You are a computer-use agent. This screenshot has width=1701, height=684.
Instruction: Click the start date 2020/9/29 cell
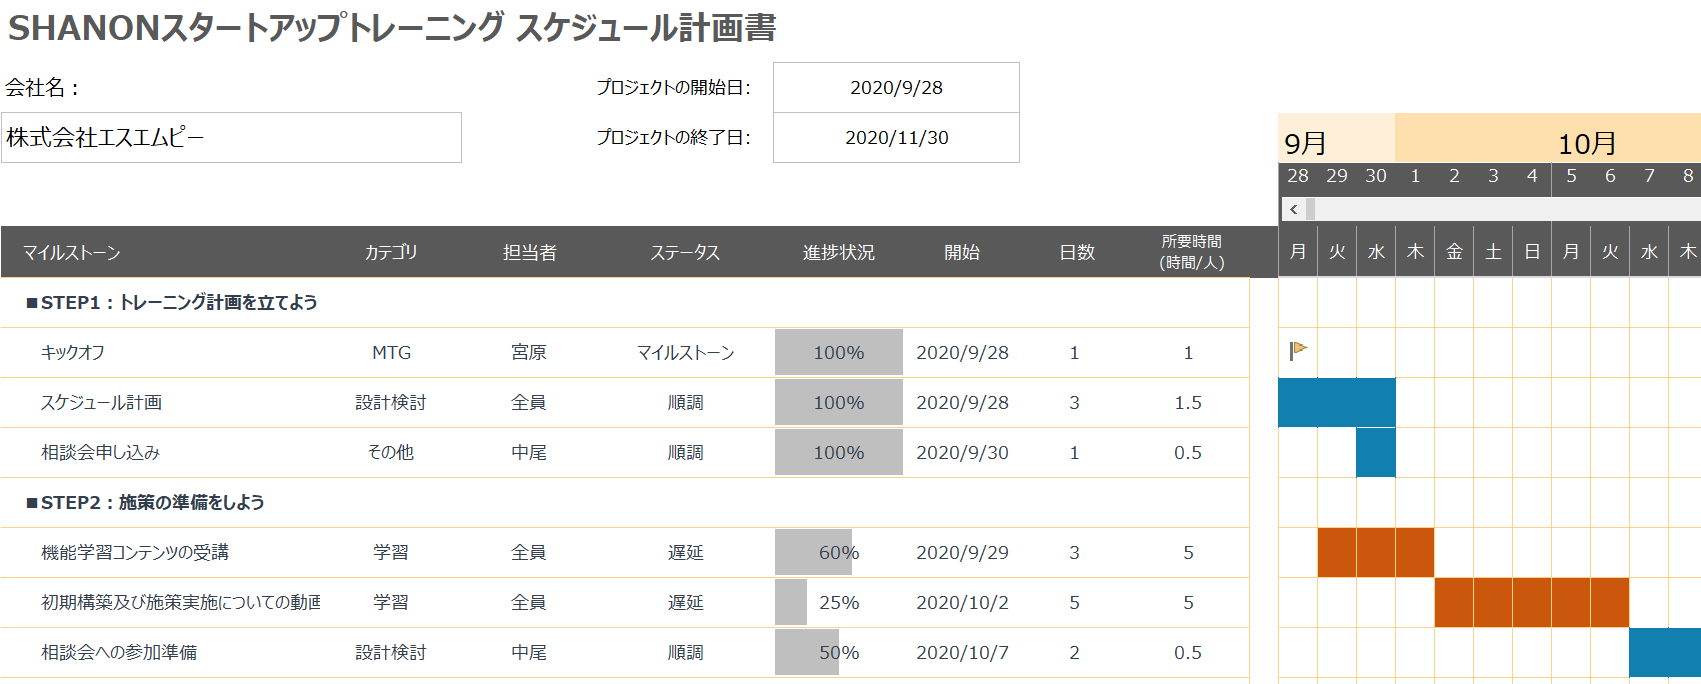click(962, 552)
